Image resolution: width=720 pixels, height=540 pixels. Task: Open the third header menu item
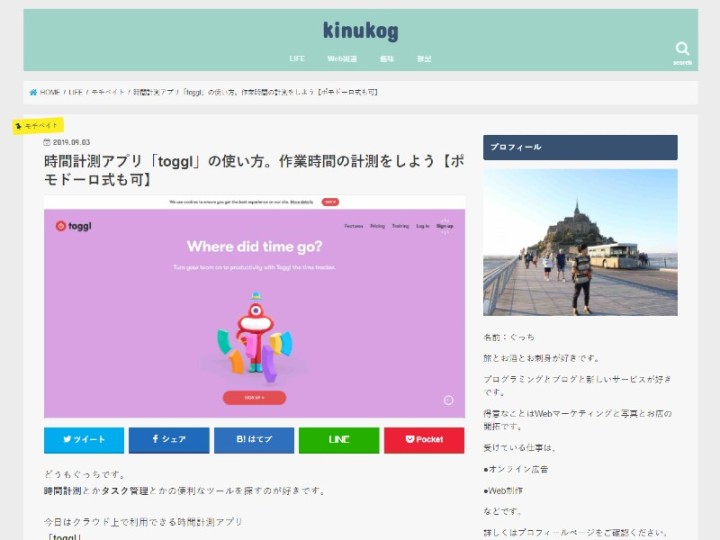tap(387, 59)
